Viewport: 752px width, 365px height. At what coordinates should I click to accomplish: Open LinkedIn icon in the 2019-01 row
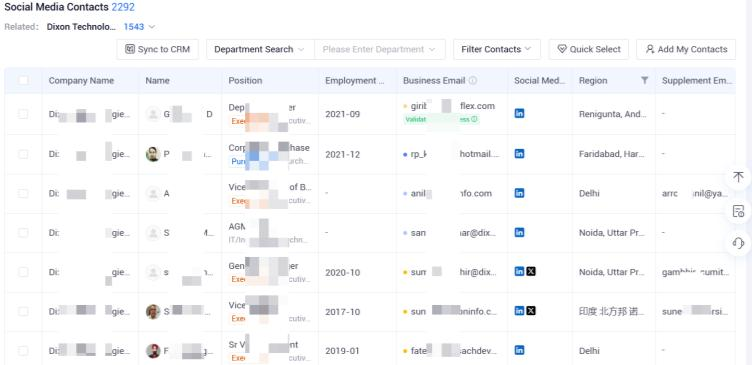click(519, 350)
